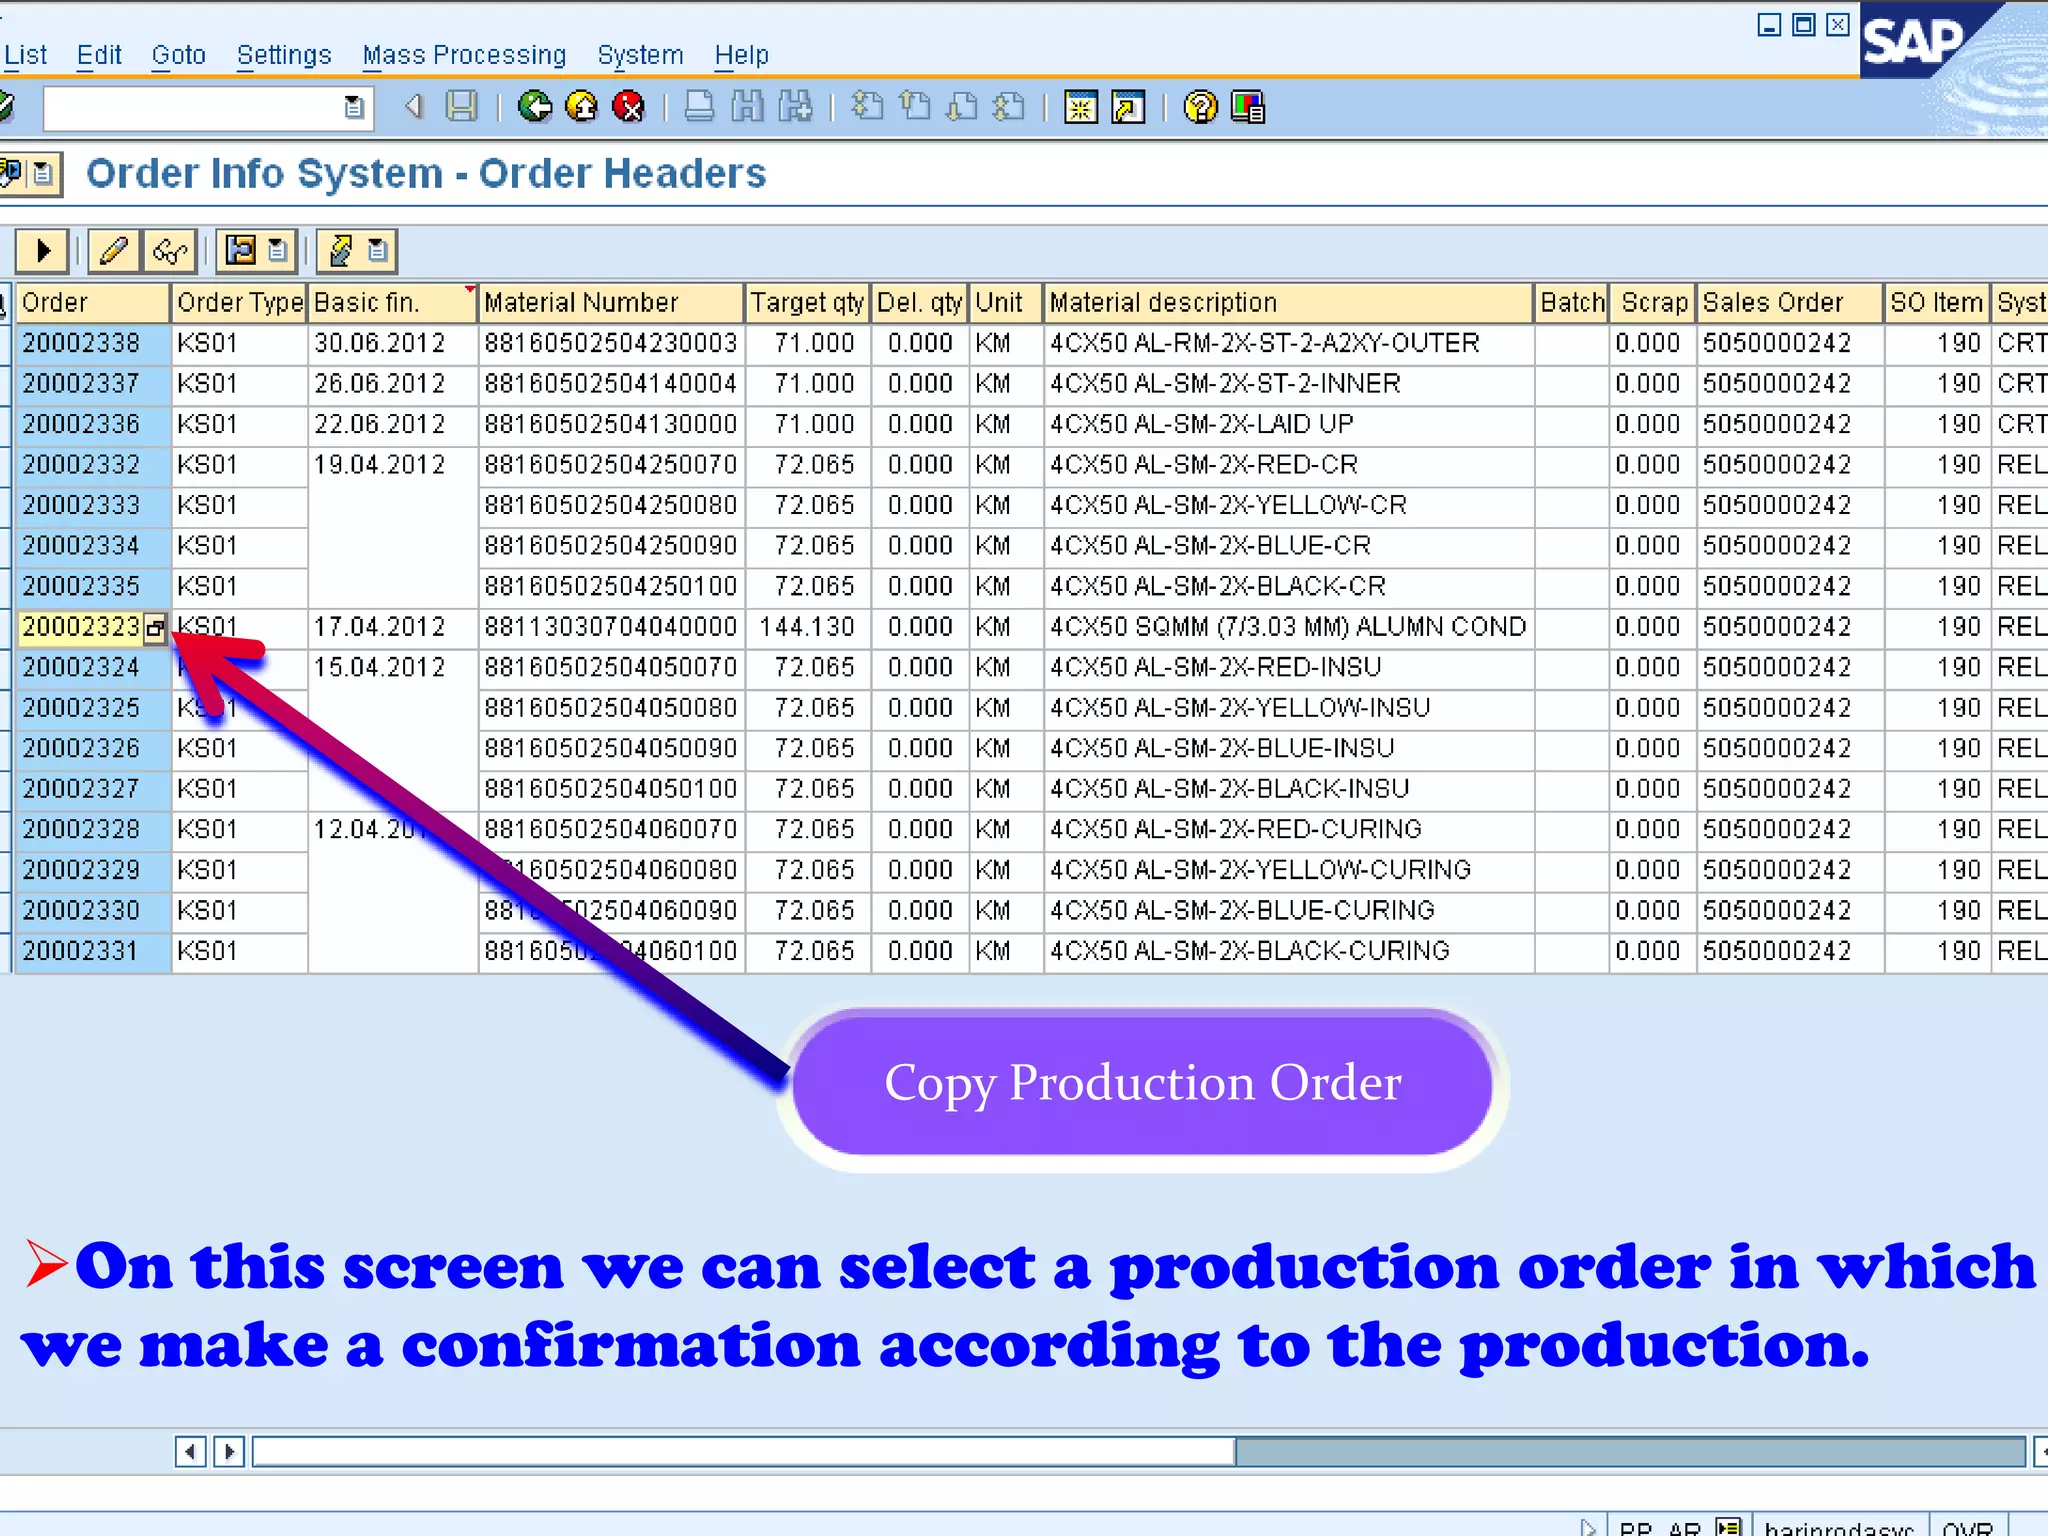This screenshot has height=1536, width=2048.
Task: Open the Mass Processing menu
Action: point(464,54)
